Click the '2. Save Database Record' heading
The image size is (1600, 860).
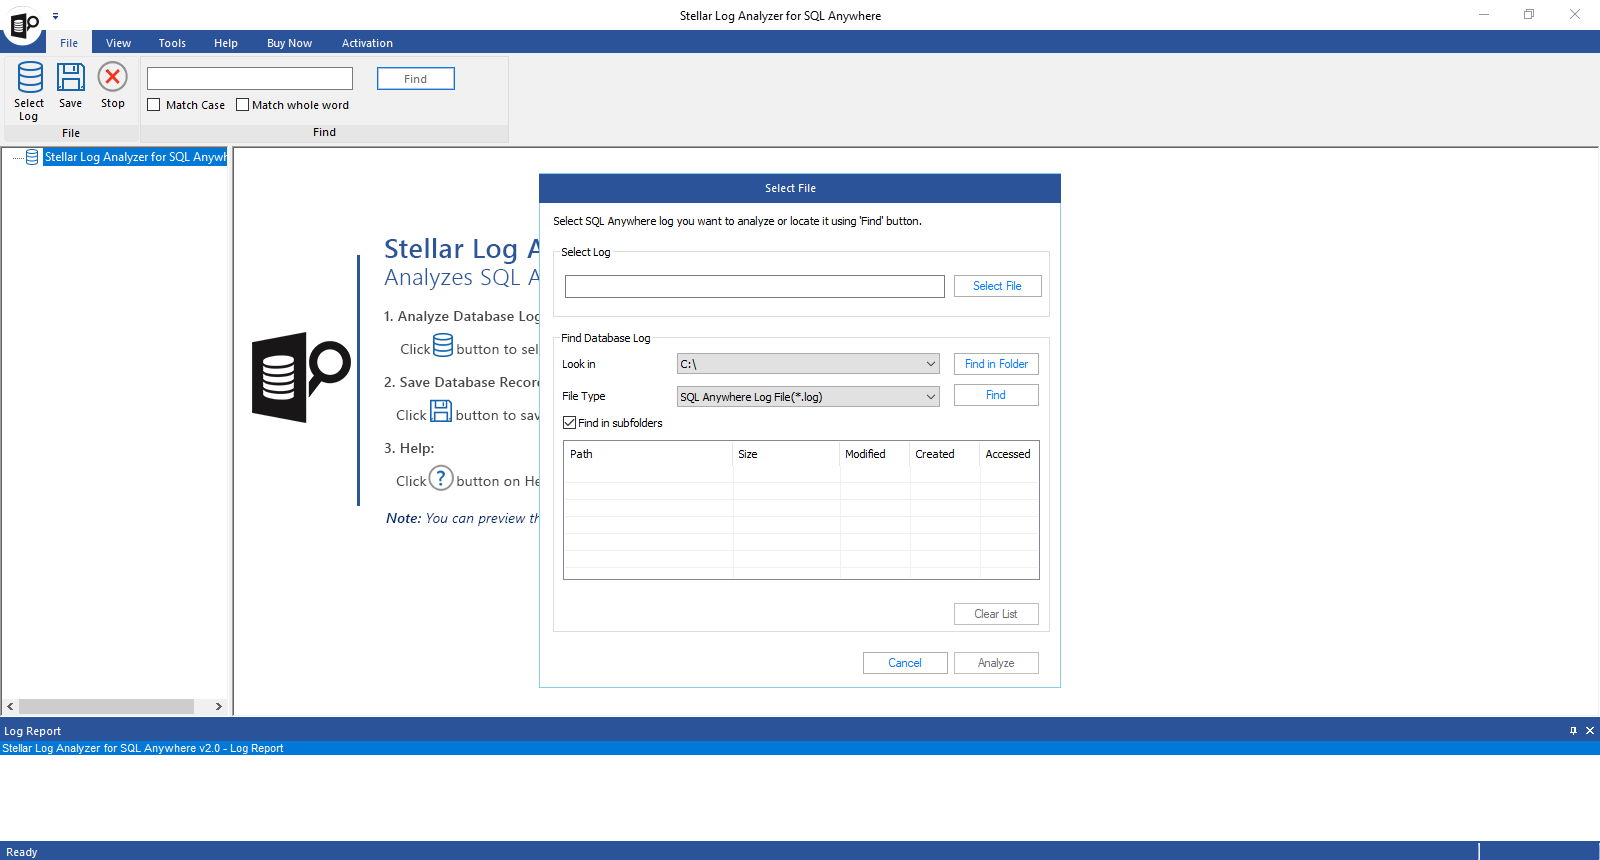[x=461, y=382]
